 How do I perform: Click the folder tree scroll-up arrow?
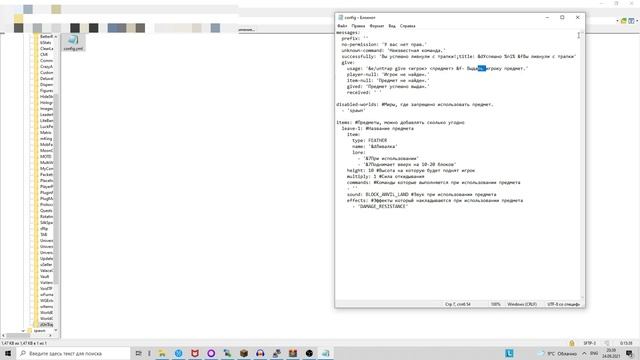pyautogui.click(x=56, y=37)
